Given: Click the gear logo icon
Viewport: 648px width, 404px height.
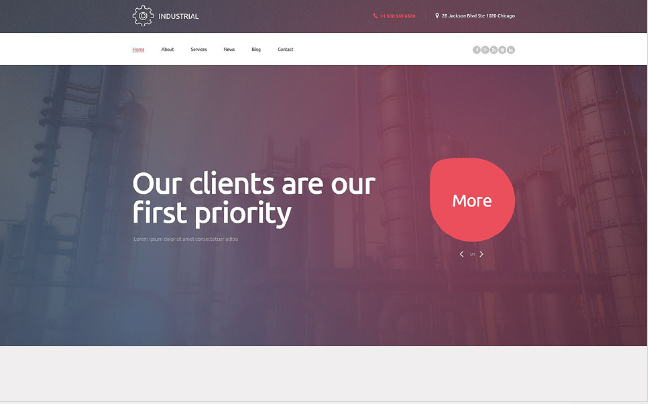Looking at the screenshot, I should pos(143,16).
